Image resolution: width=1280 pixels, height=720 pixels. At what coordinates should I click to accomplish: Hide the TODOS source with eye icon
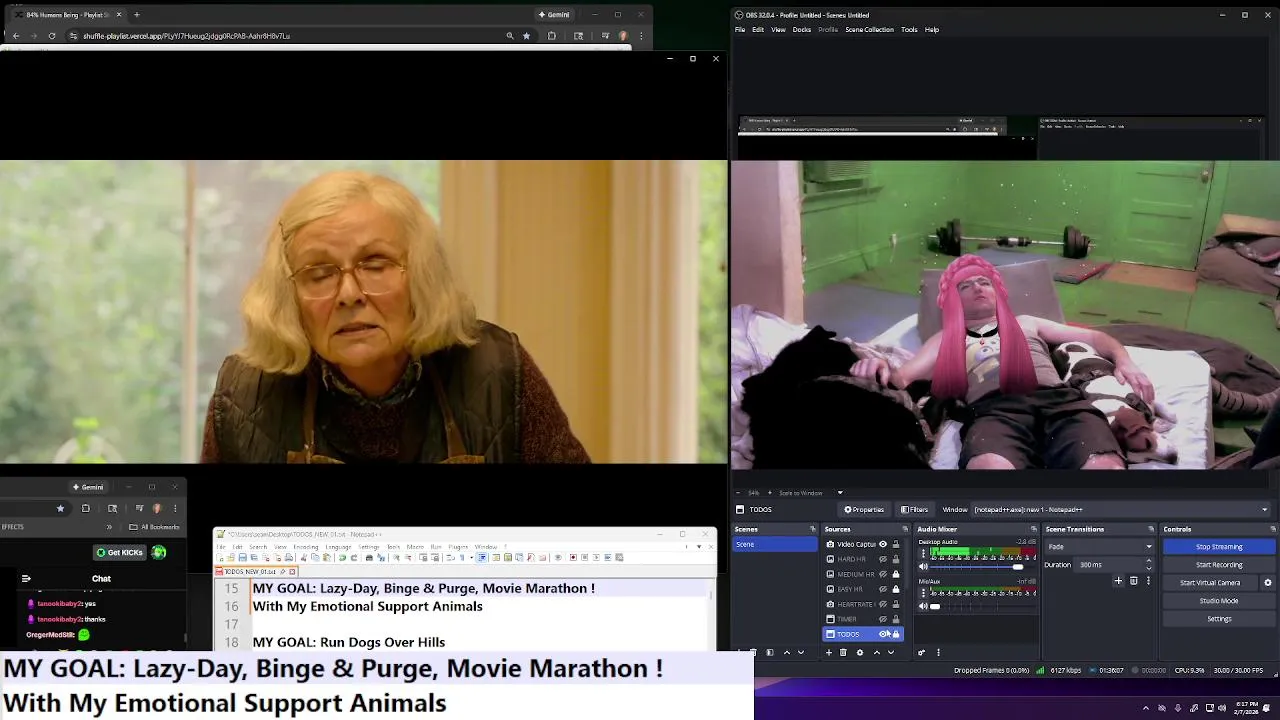tap(883, 634)
